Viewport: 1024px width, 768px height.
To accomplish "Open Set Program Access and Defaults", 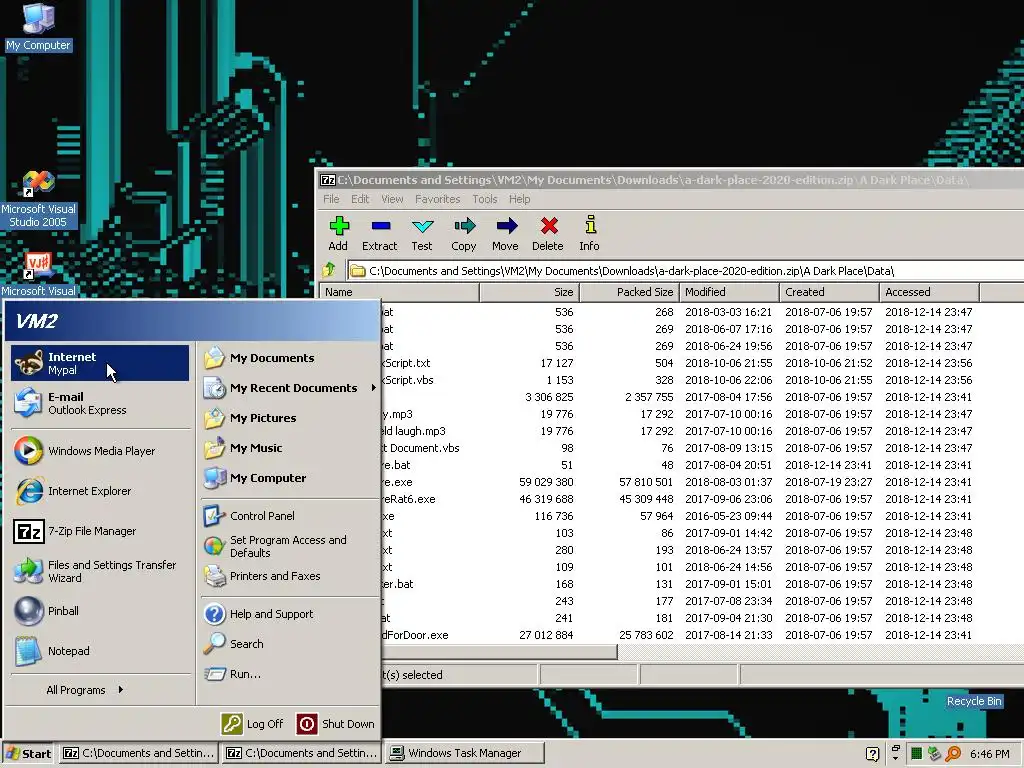I will point(289,546).
